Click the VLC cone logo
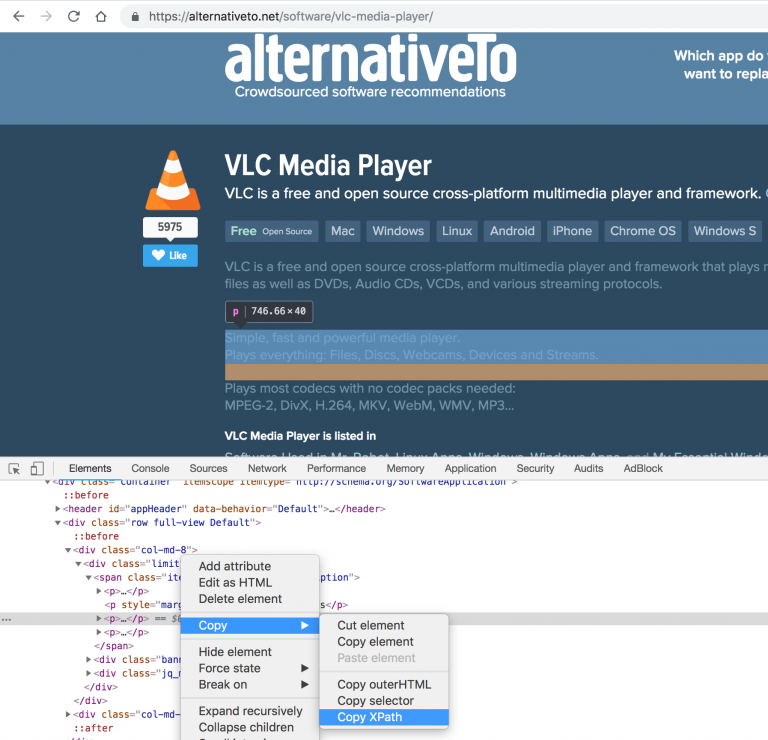 click(172, 180)
